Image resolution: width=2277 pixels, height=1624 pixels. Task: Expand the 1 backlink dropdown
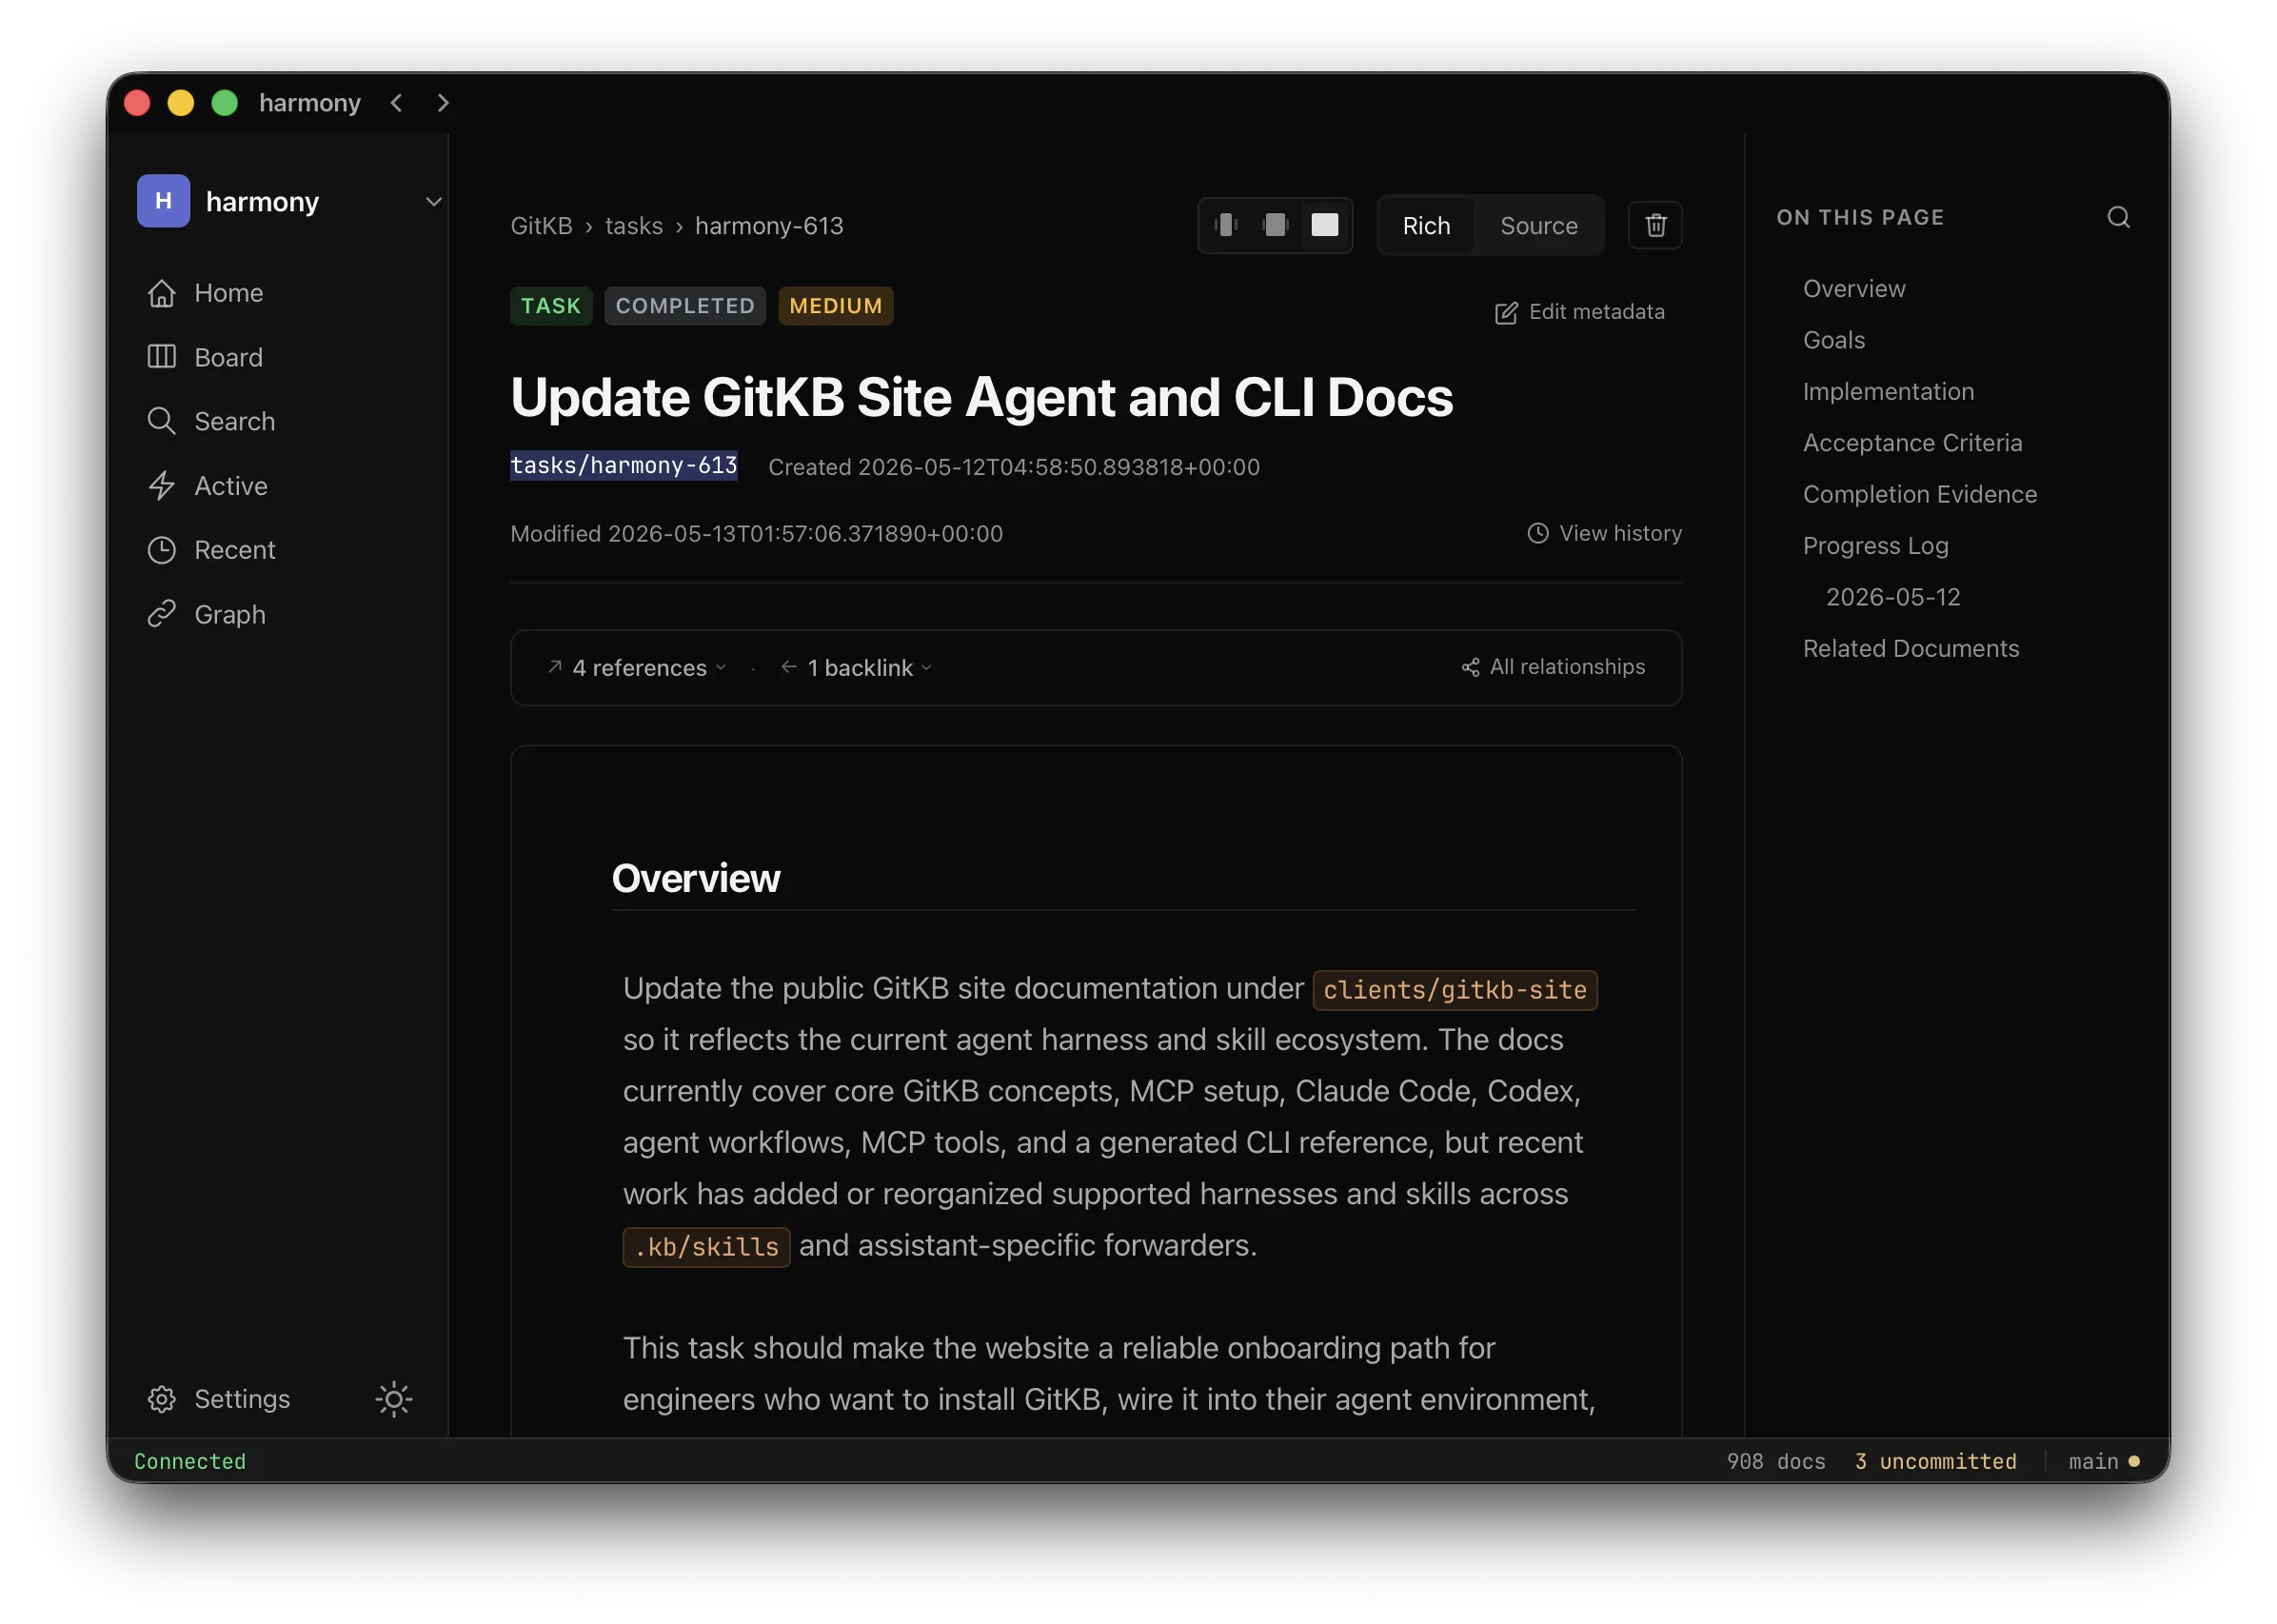pos(856,668)
